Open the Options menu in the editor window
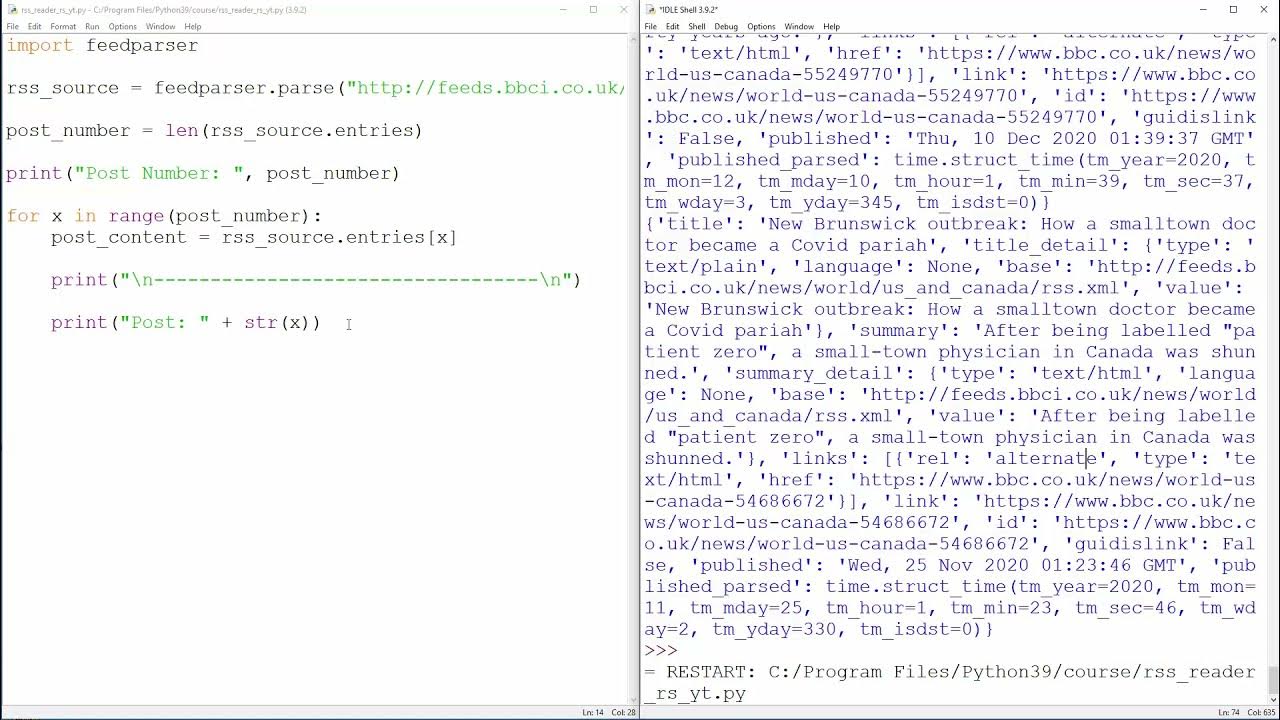This screenshot has height=720, width=1280. click(x=122, y=26)
